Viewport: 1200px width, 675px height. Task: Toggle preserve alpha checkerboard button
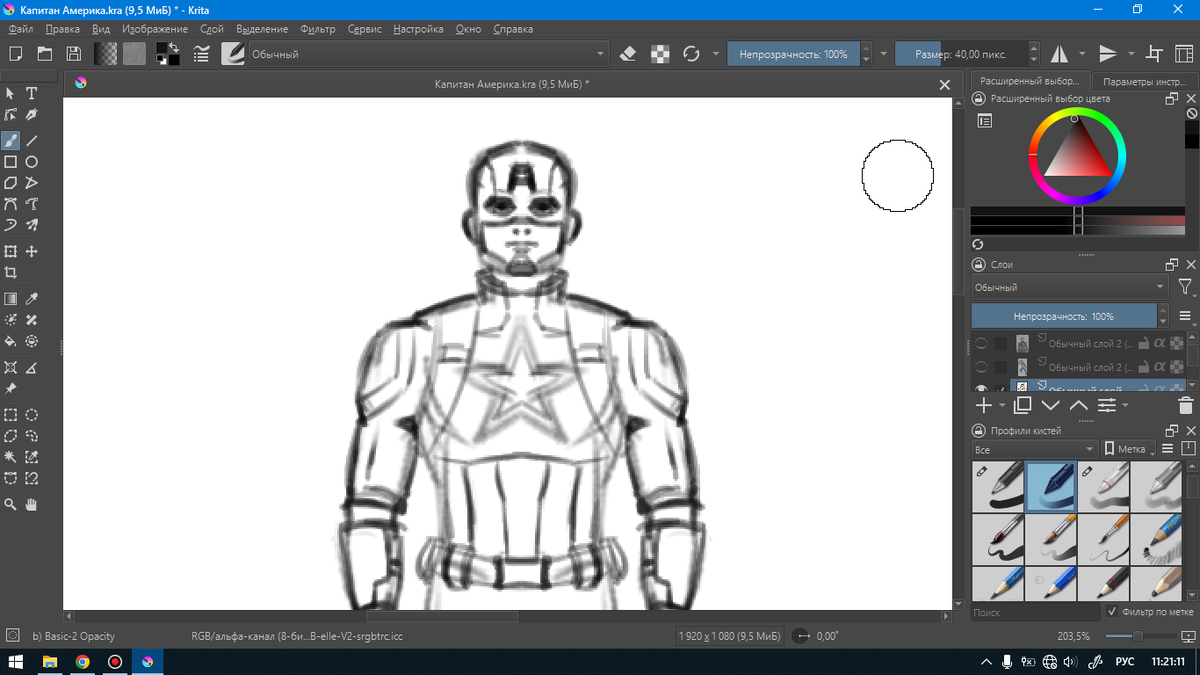pos(660,54)
